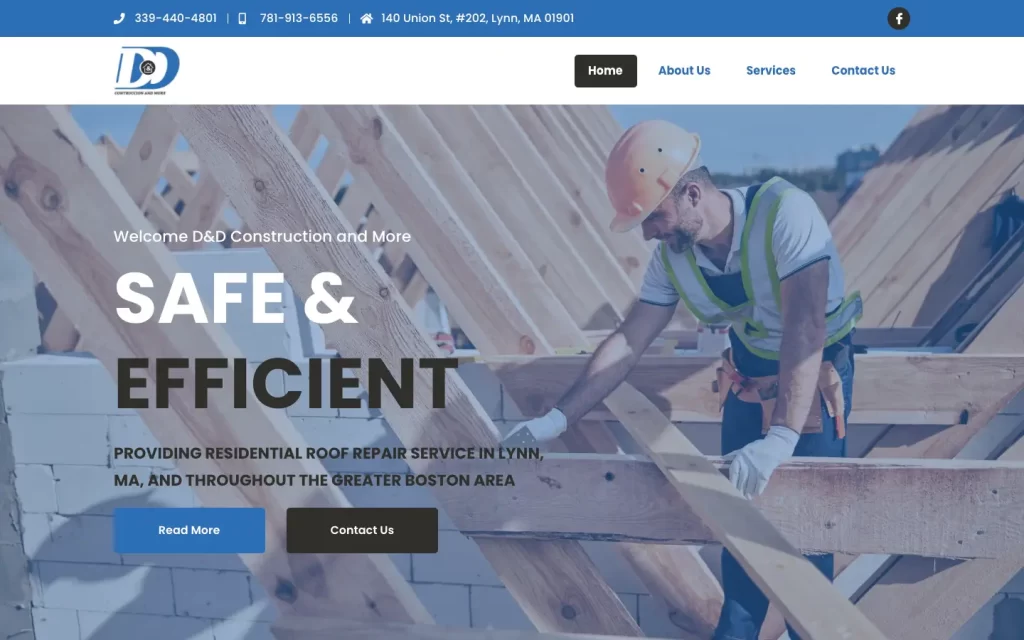Click the phone handset icon
This screenshot has width=1024, height=640.
119,18
